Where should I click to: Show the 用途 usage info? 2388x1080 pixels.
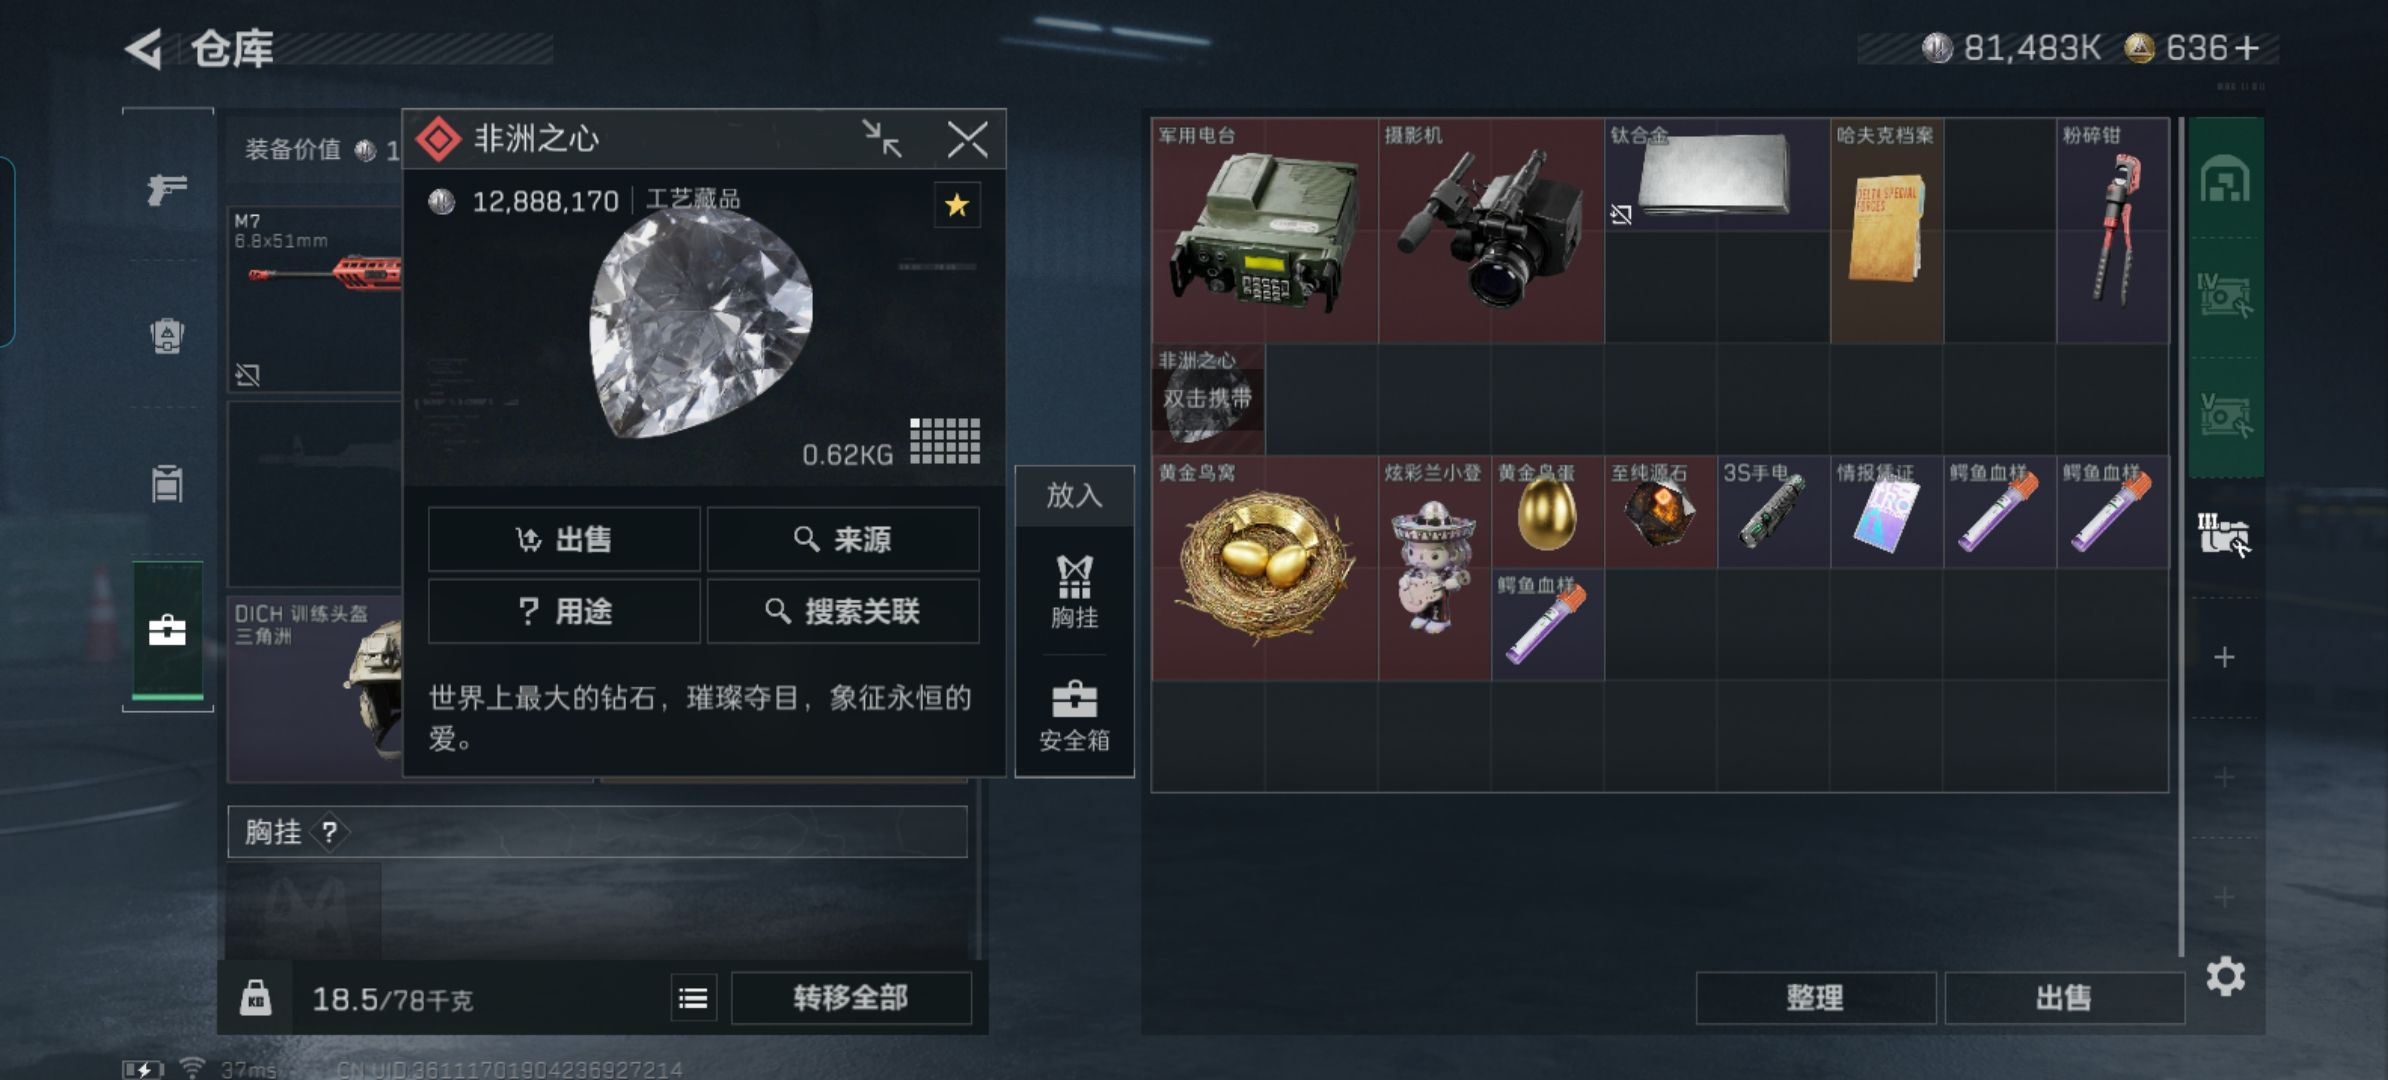[564, 611]
